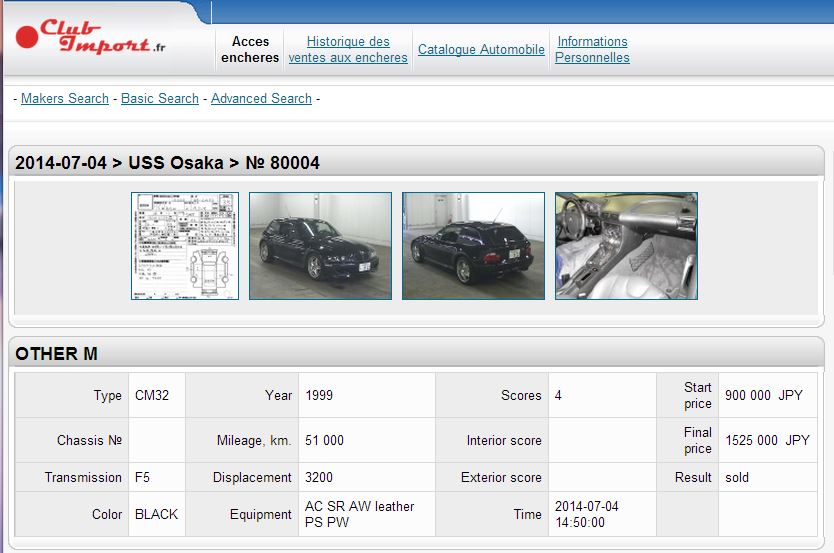
Task: Open the auction sheet thumbnail
Action: click(x=185, y=246)
